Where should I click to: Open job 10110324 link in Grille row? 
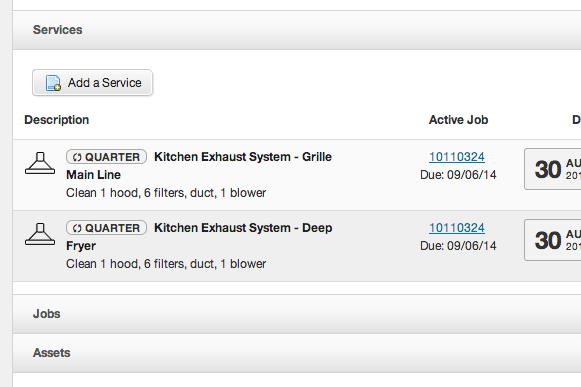(x=456, y=157)
